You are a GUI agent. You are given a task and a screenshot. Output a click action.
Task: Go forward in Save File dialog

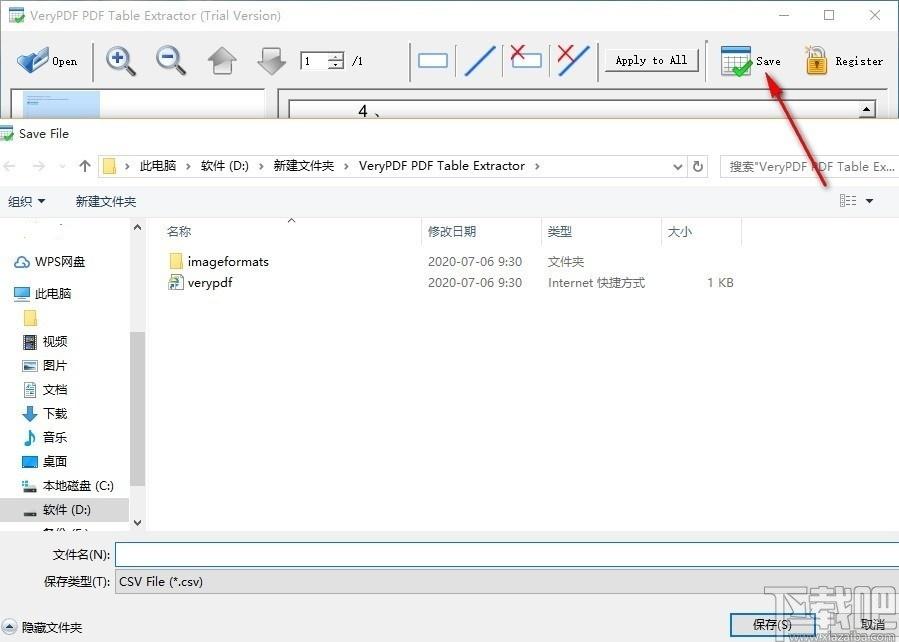click(38, 166)
